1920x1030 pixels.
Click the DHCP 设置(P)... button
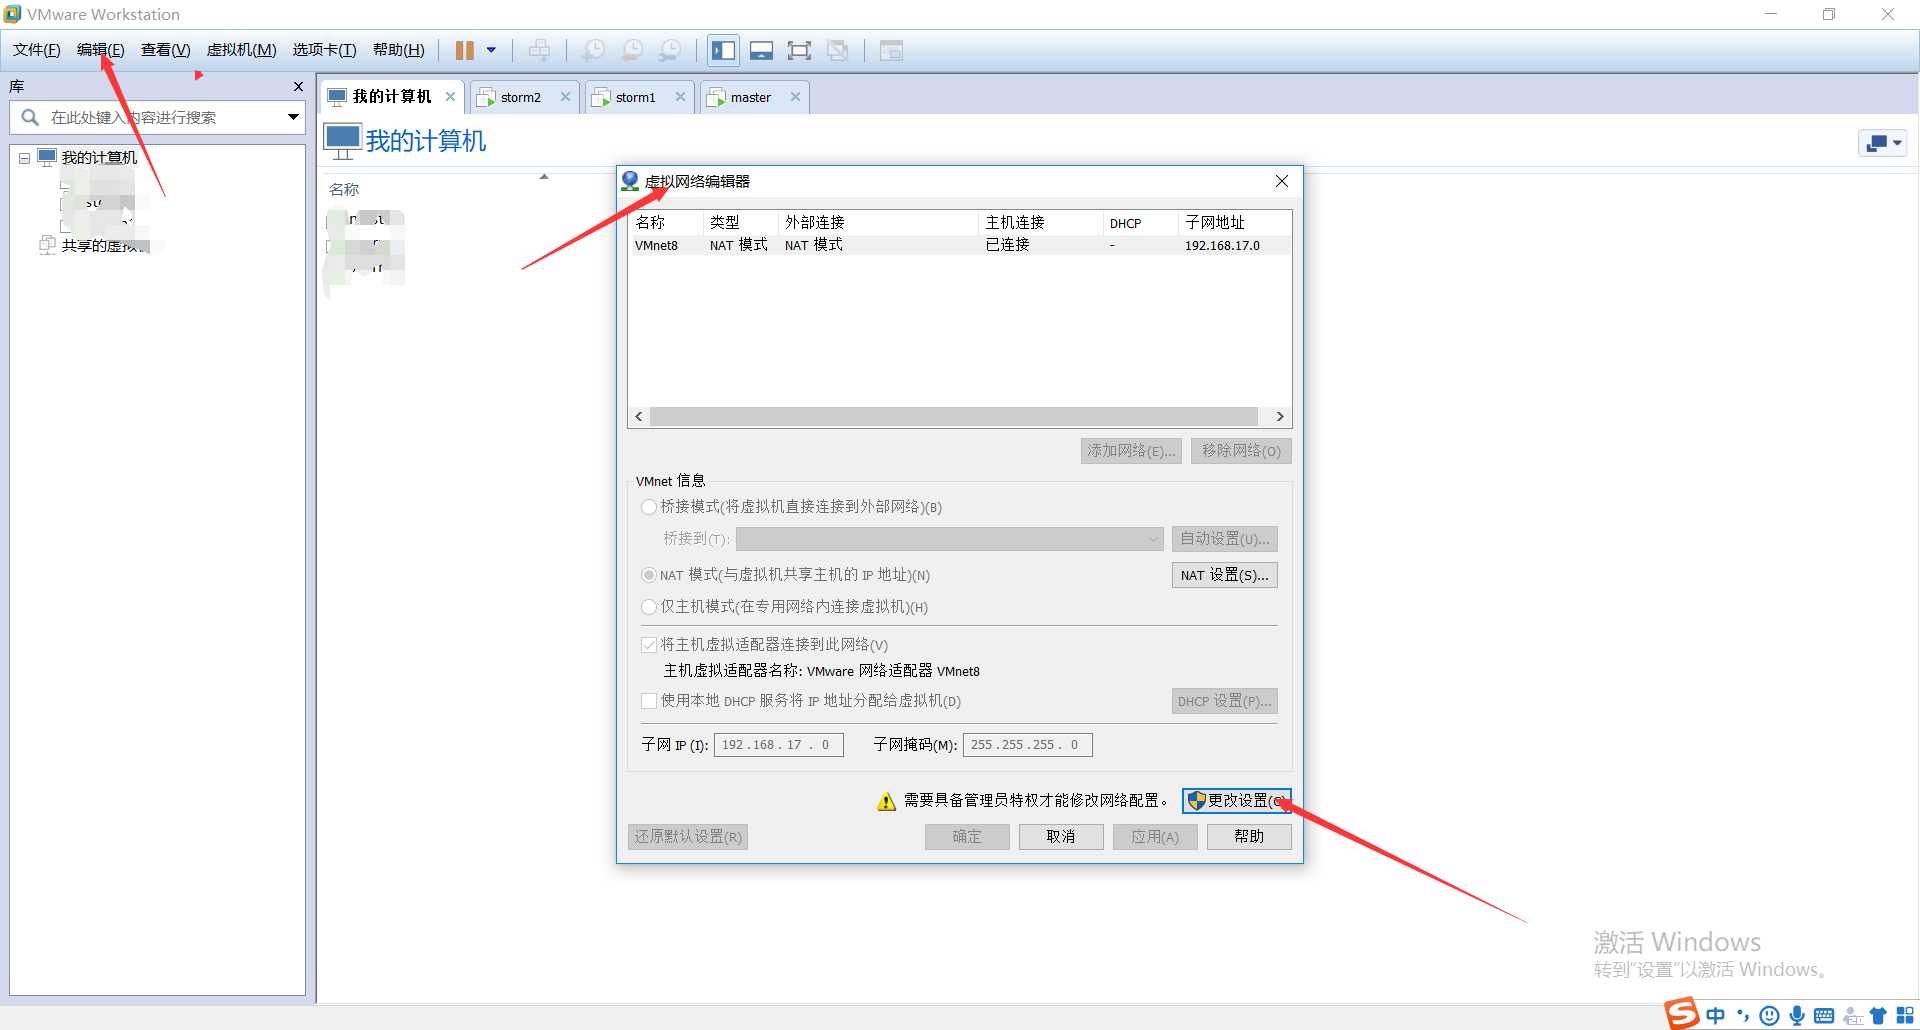pyautogui.click(x=1224, y=701)
